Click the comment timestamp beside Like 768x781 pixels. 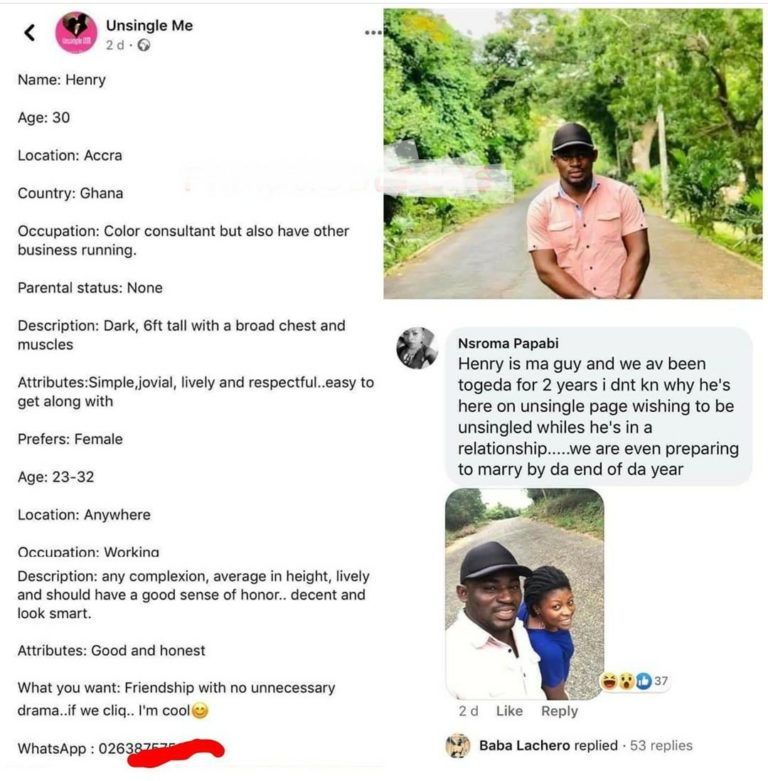468,711
